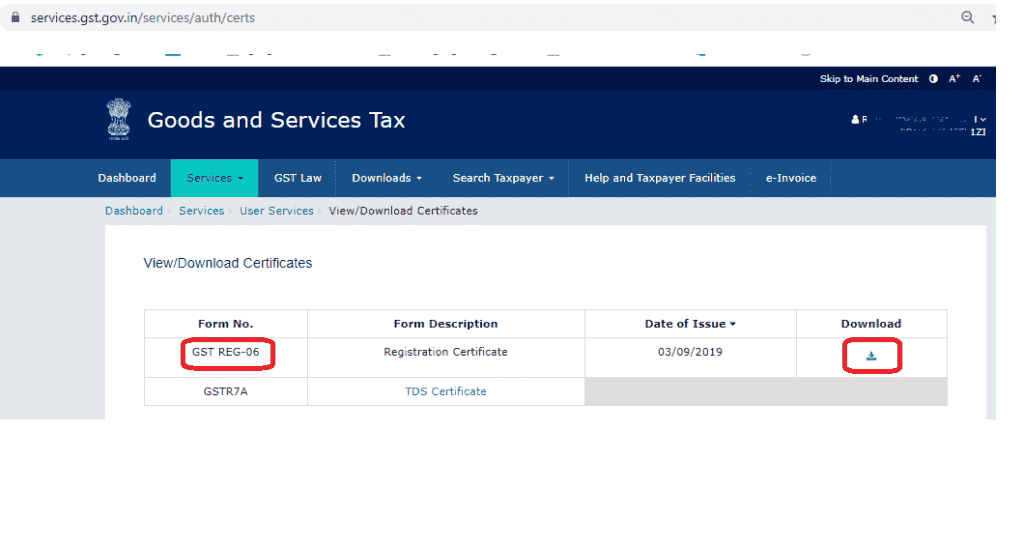The width and height of the screenshot is (1024, 546).
Task: Sort by Date of Issue column
Action: coord(690,324)
